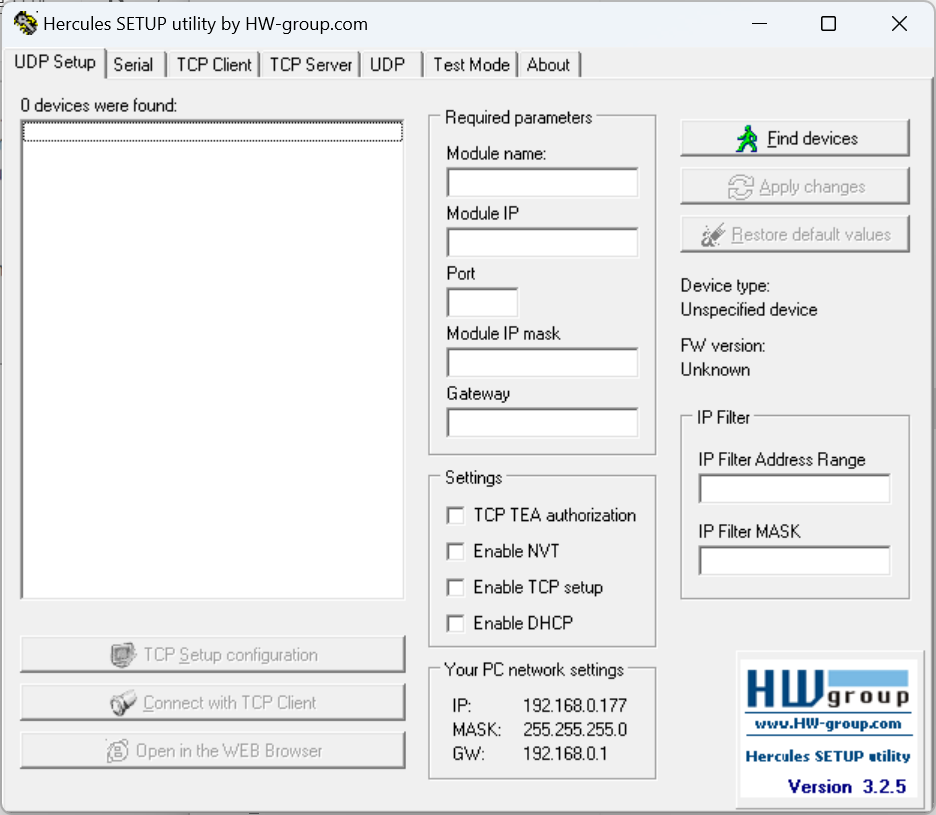This screenshot has width=936, height=815.
Task: Go to the TCP Client tab
Action: [214, 64]
